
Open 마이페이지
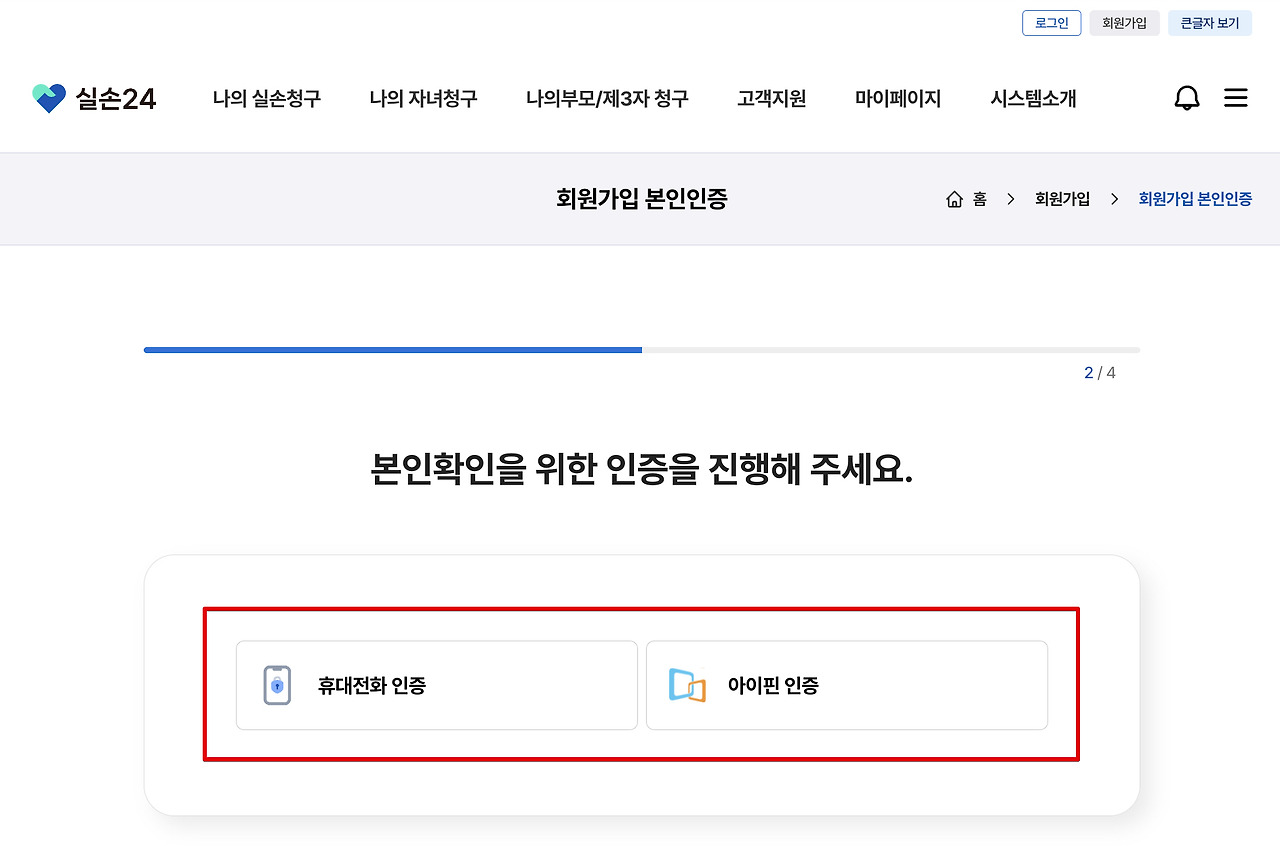[897, 98]
